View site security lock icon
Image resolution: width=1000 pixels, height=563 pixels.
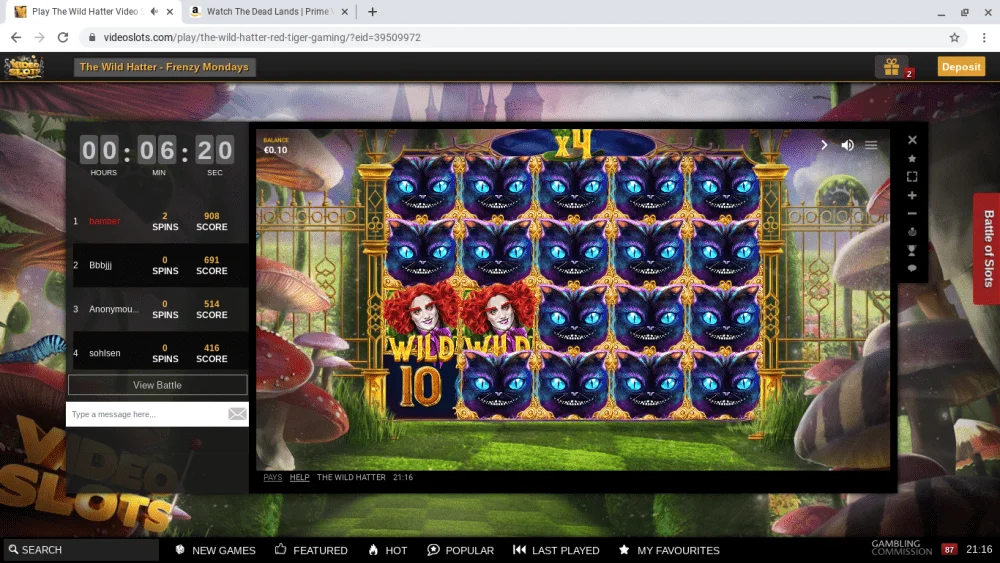click(92, 38)
